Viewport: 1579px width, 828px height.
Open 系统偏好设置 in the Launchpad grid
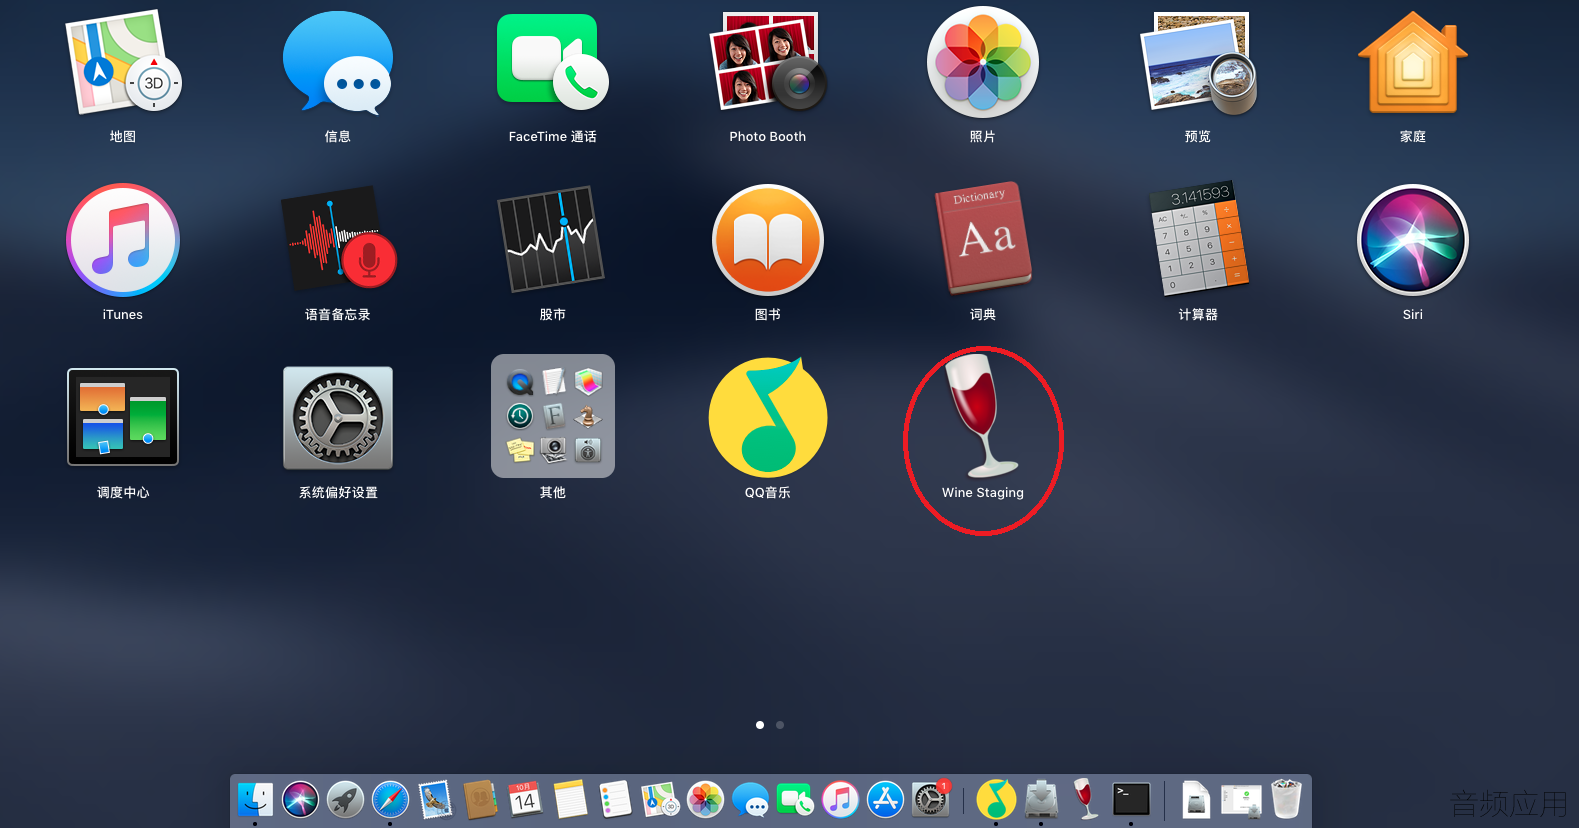[x=338, y=418]
